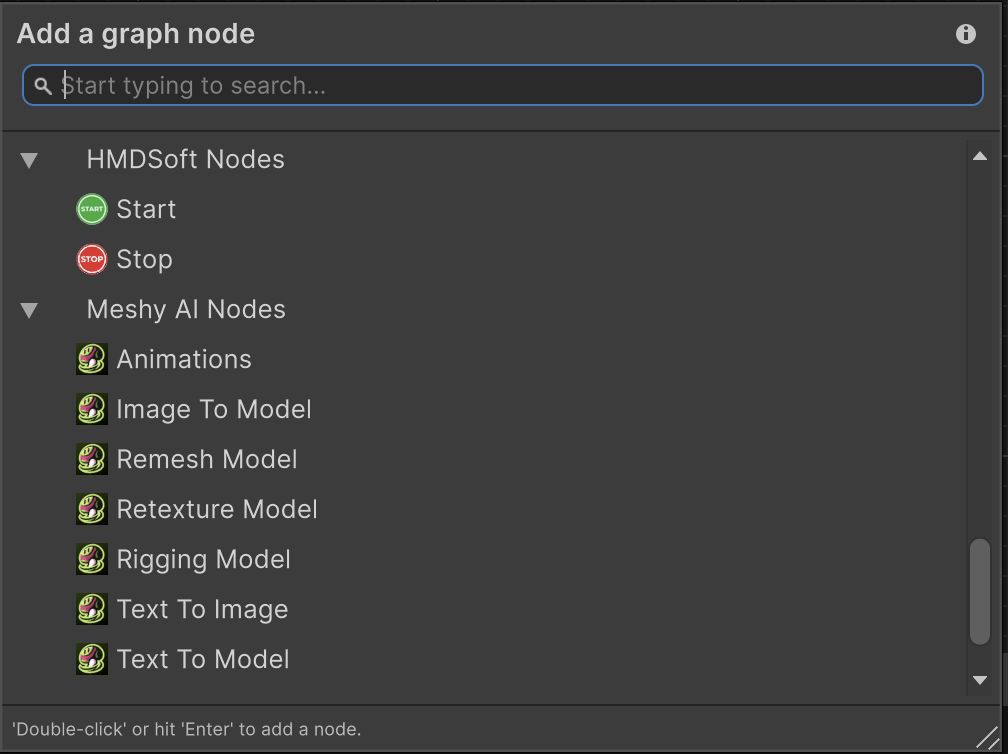The width and height of the screenshot is (1008, 754).
Task: Click the Animations node Meshy icon
Action: click(x=92, y=359)
